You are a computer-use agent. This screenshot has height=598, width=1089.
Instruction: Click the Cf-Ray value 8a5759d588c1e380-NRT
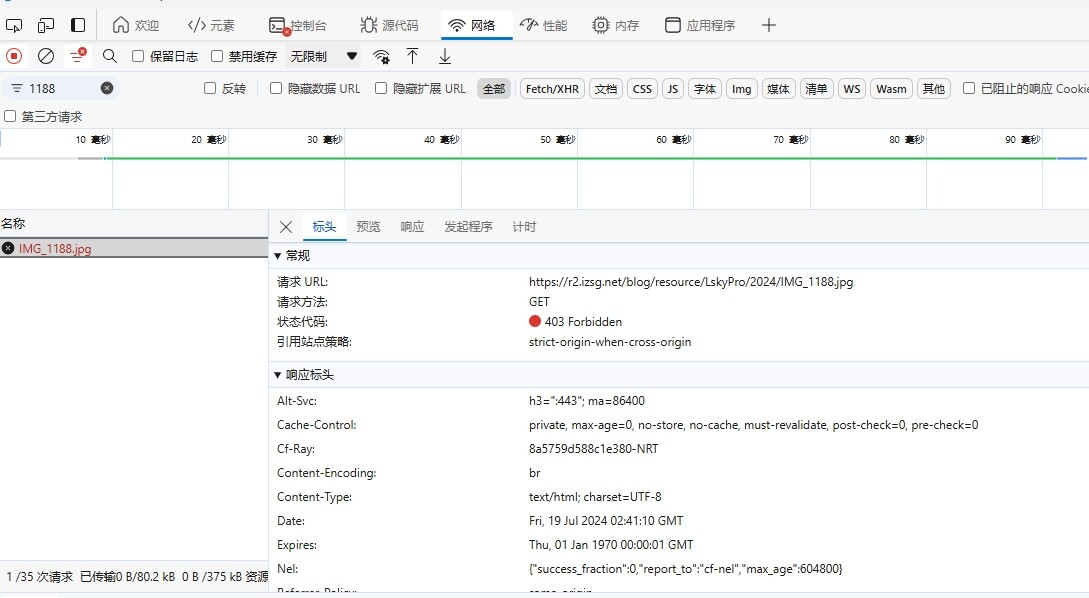tap(594, 449)
